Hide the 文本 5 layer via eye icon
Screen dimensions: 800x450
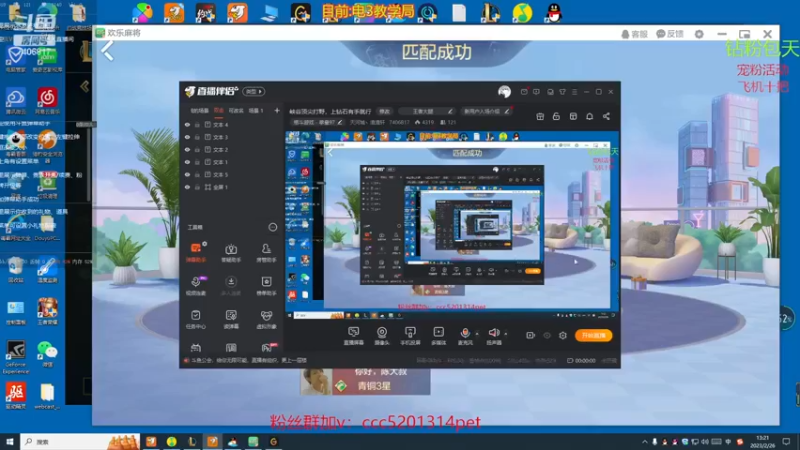(x=187, y=174)
